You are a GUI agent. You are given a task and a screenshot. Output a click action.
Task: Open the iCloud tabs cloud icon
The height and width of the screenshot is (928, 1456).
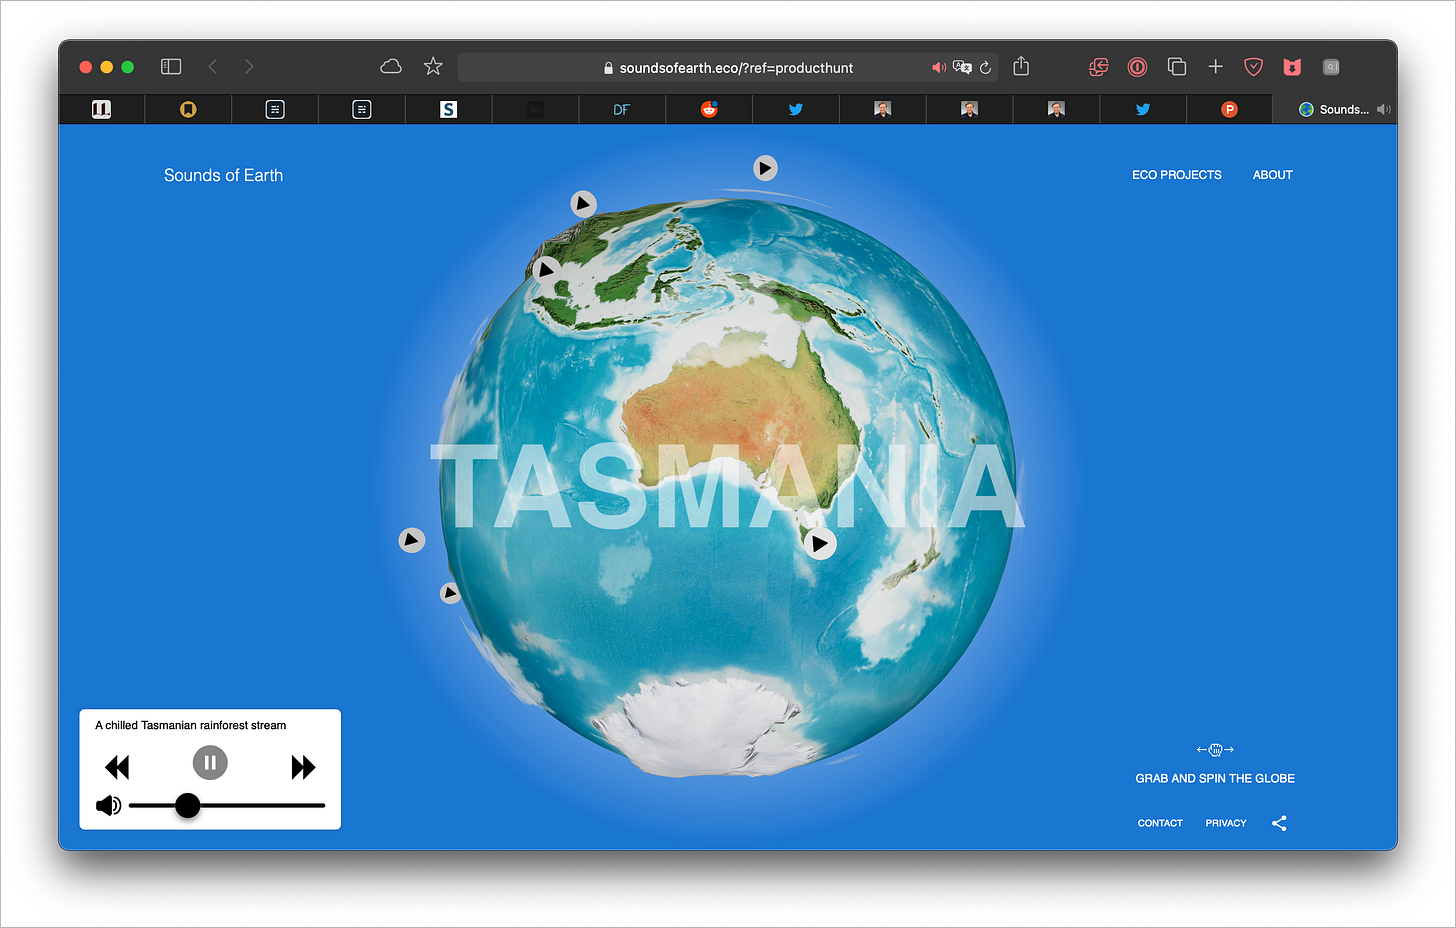click(391, 67)
